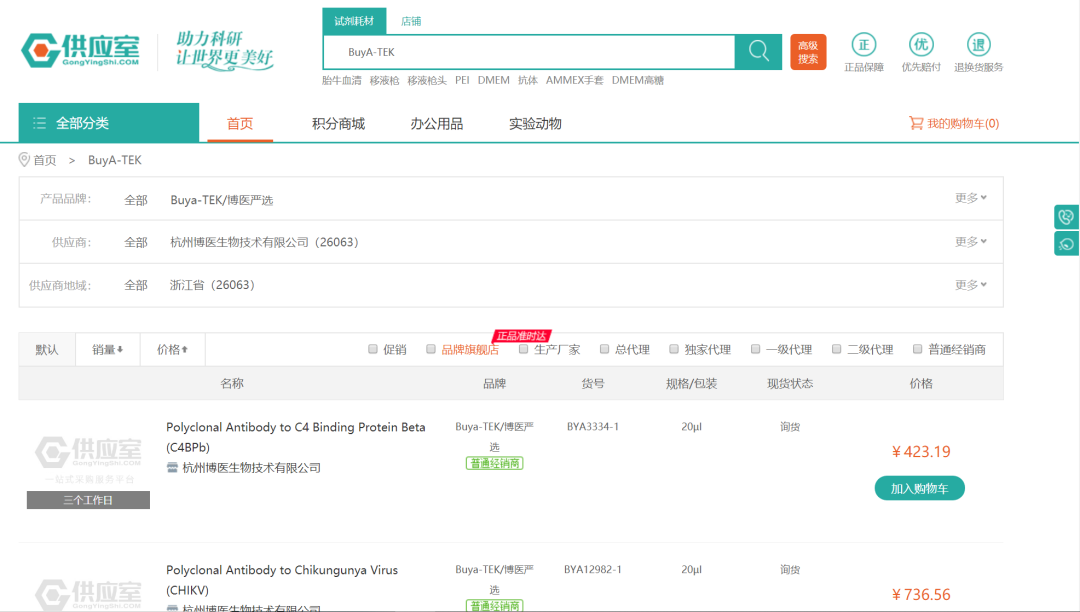Image resolution: width=1080 pixels, height=612 pixels.
Task: Filter brand by Buya-TEK/博医严选
Action: [222, 200]
